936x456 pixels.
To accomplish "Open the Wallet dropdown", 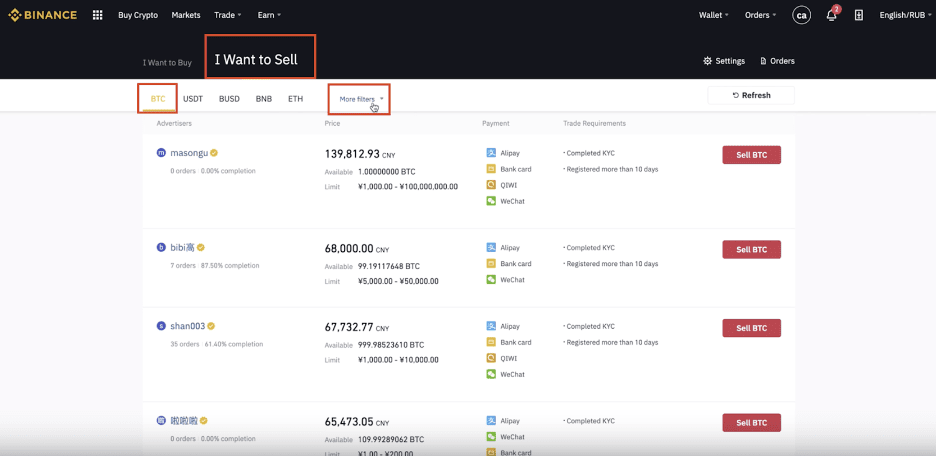I will (714, 15).
